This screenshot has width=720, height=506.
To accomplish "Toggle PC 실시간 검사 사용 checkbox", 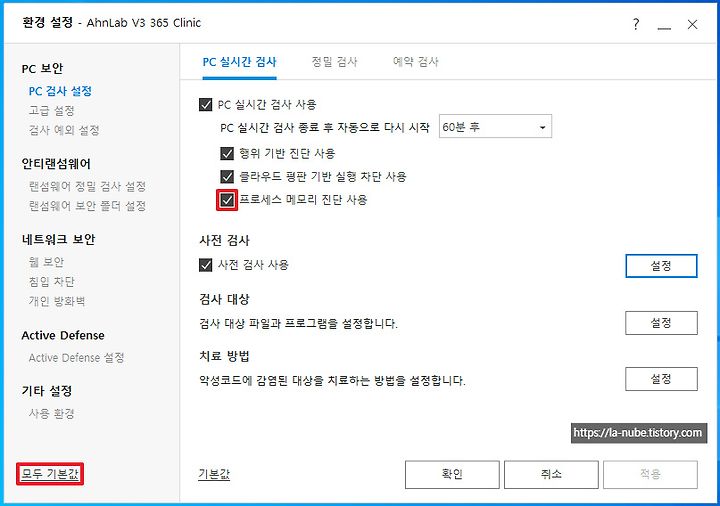I will click(x=206, y=105).
